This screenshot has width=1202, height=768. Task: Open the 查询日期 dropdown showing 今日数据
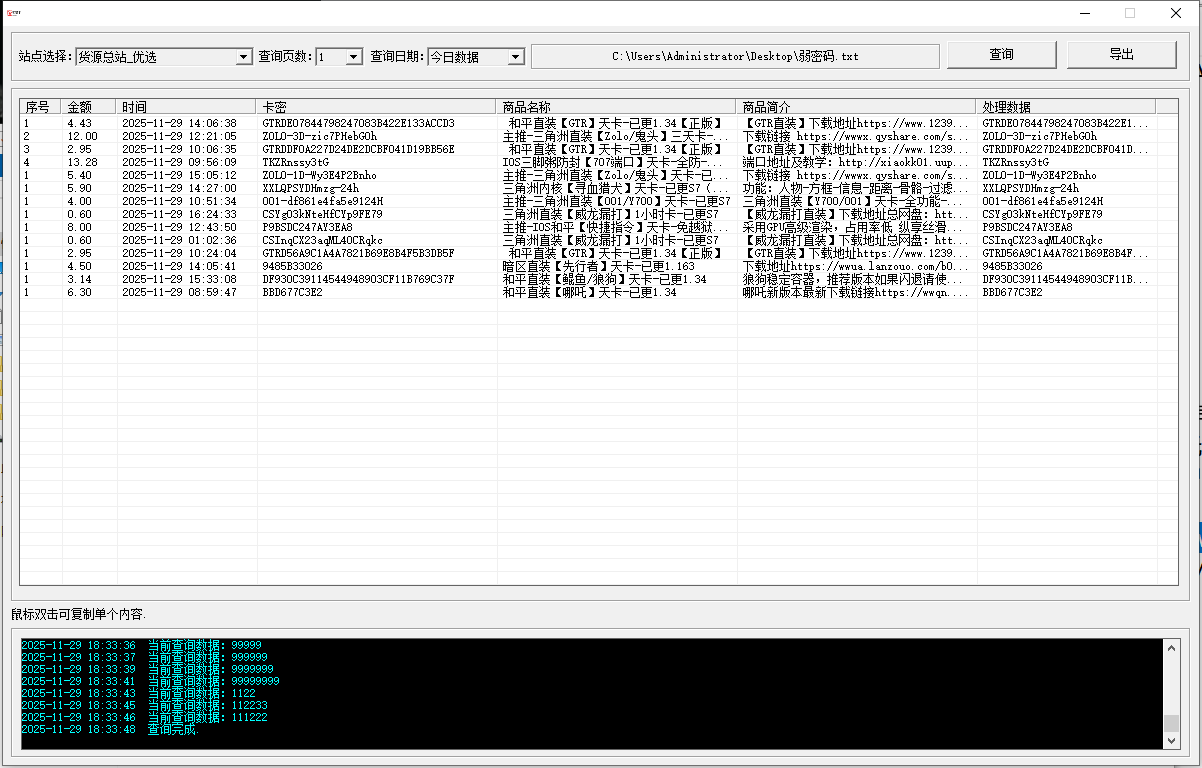pos(515,57)
